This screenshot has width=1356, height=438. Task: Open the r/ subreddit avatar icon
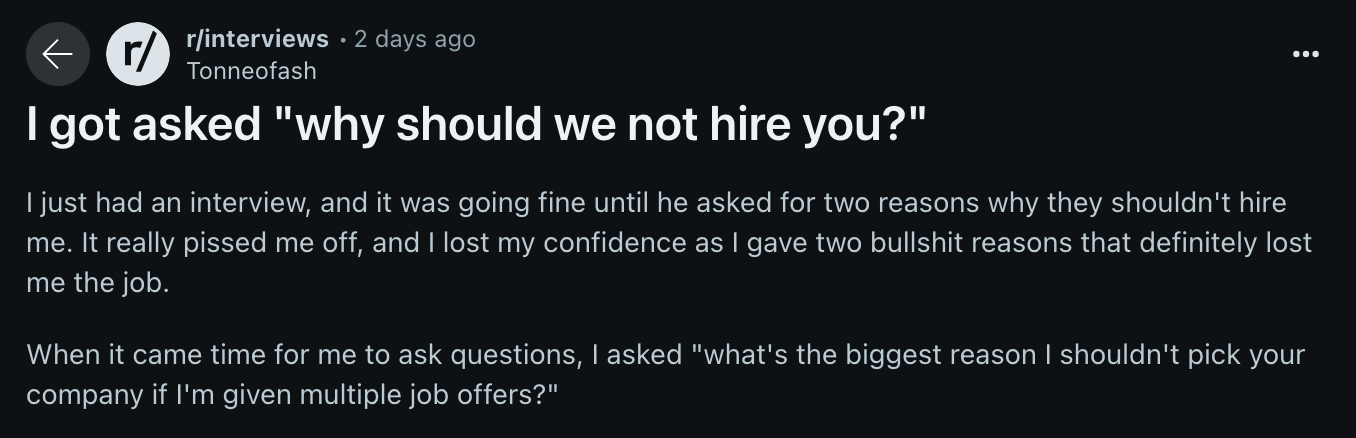point(138,54)
